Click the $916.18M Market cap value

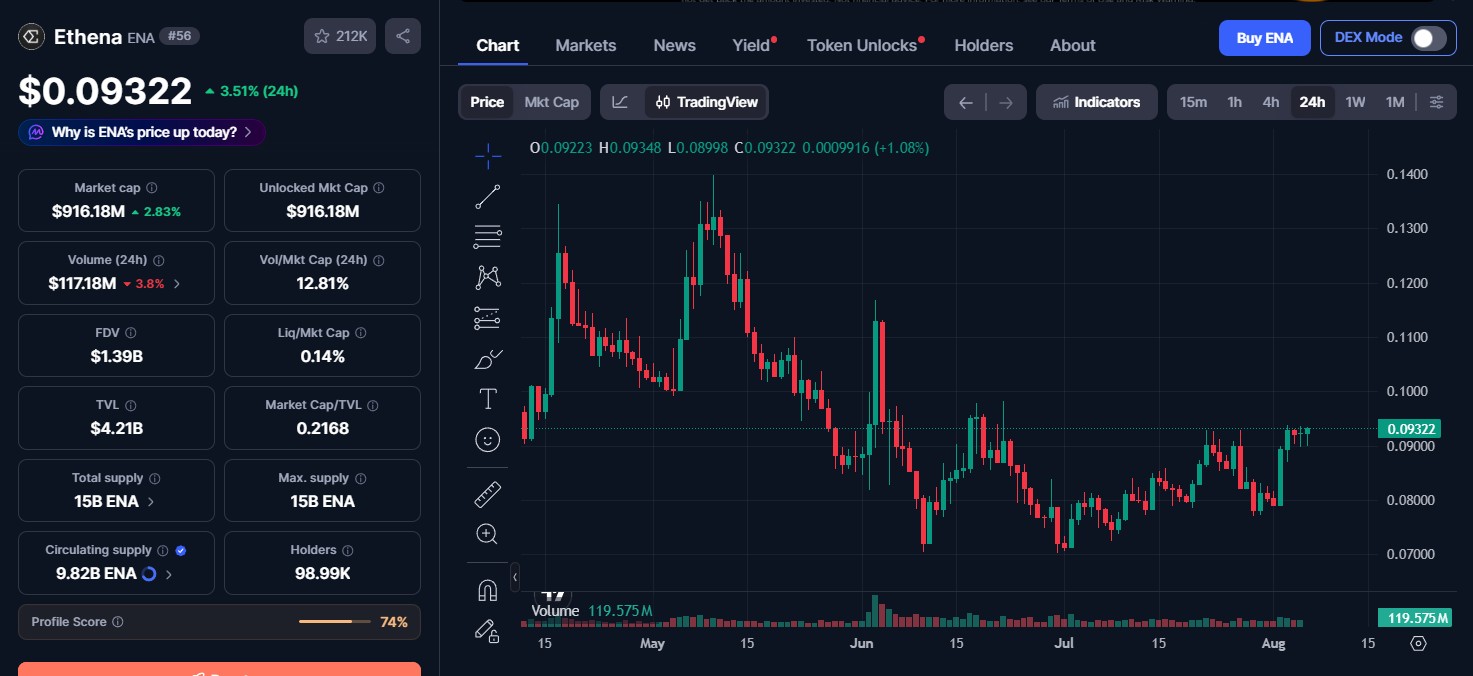88,212
